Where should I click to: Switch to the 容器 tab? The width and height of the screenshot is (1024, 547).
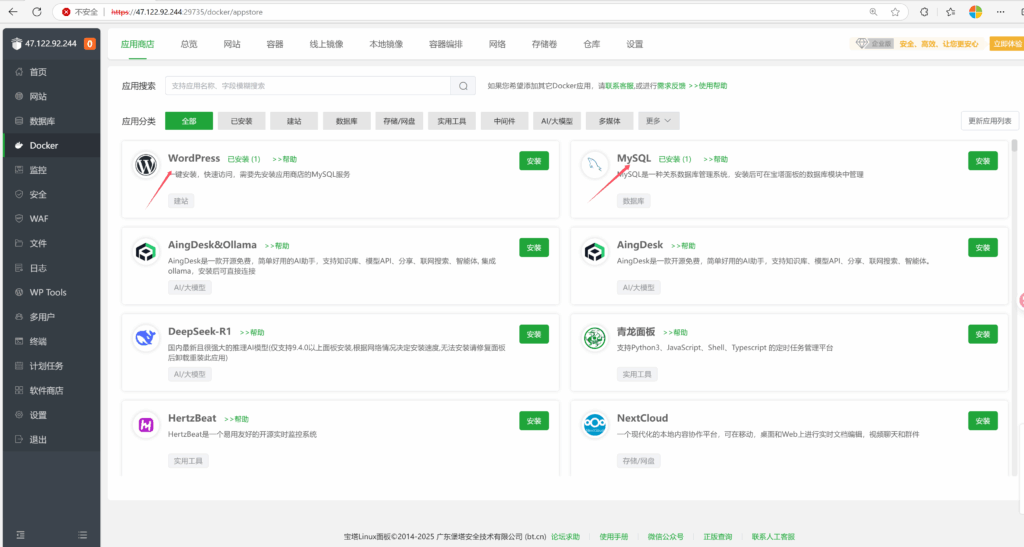pos(275,44)
